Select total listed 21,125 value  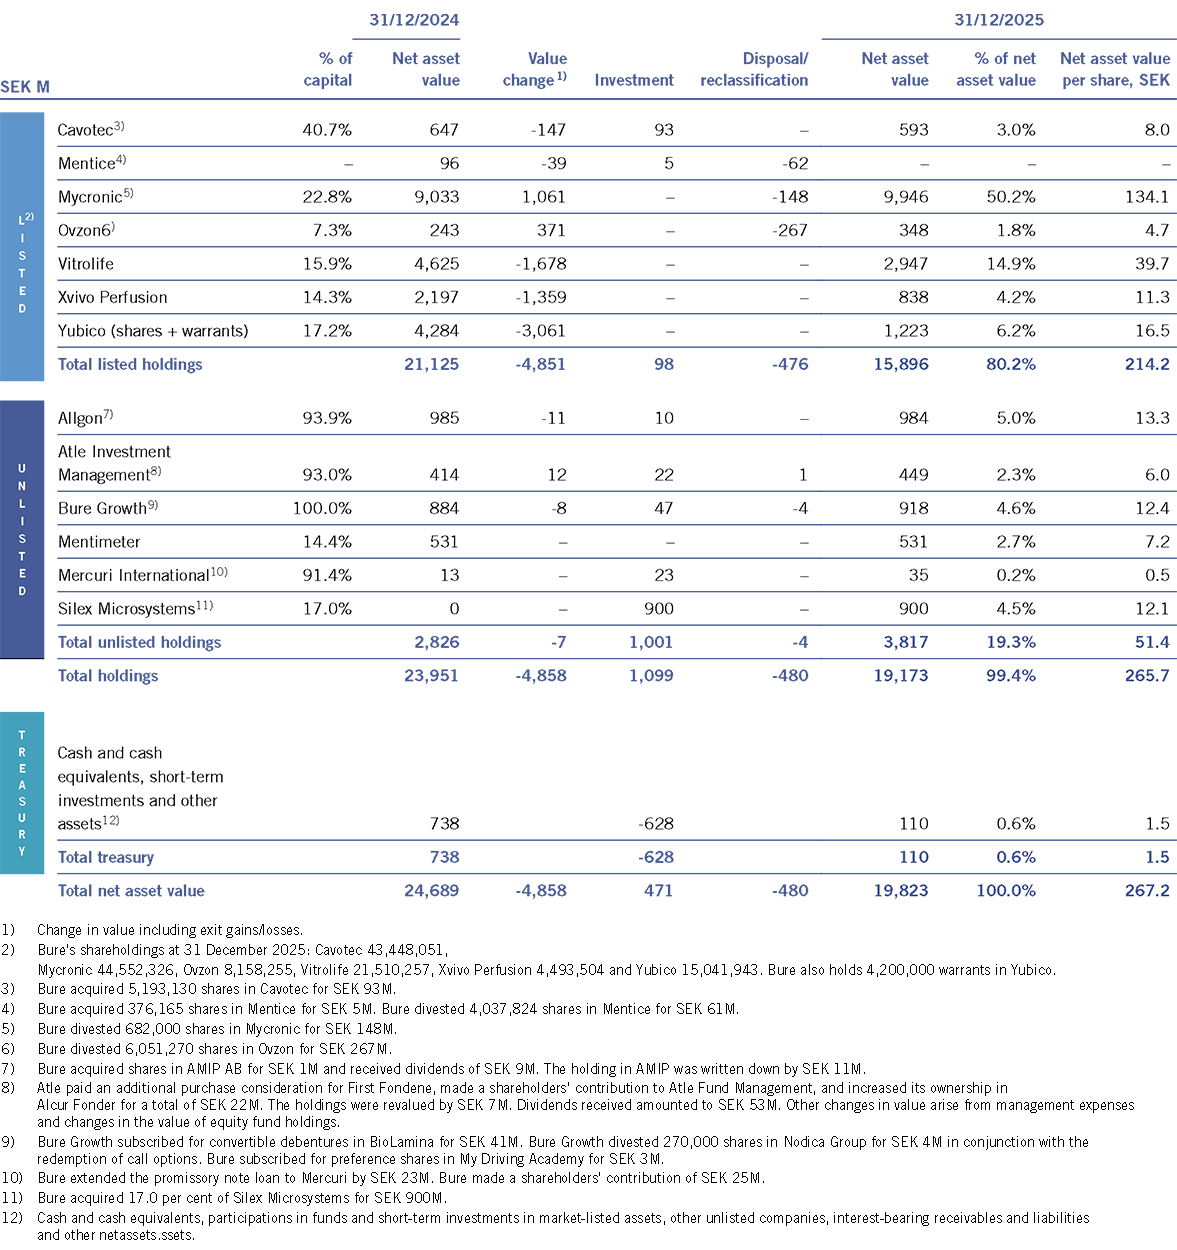click(432, 364)
